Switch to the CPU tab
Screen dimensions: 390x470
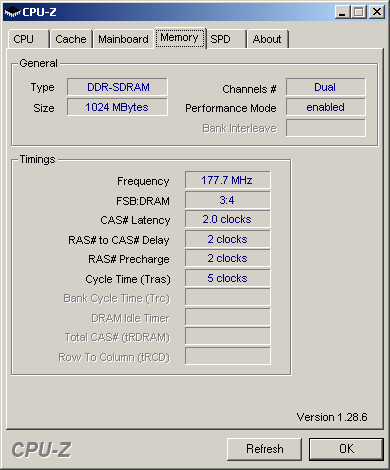tap(29, 39)
